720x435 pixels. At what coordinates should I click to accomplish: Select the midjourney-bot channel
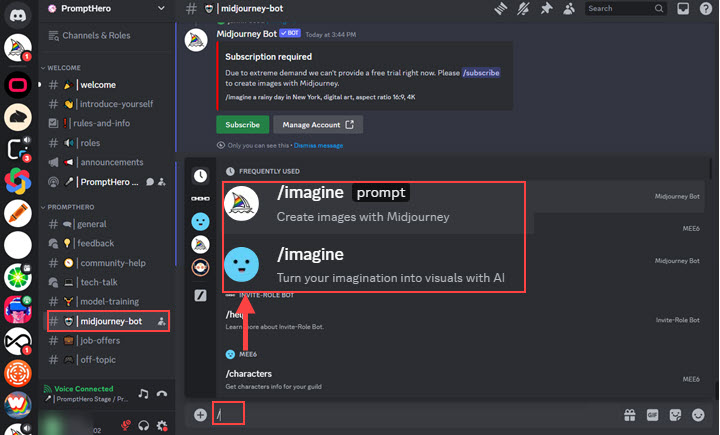[x=108, y=321]
